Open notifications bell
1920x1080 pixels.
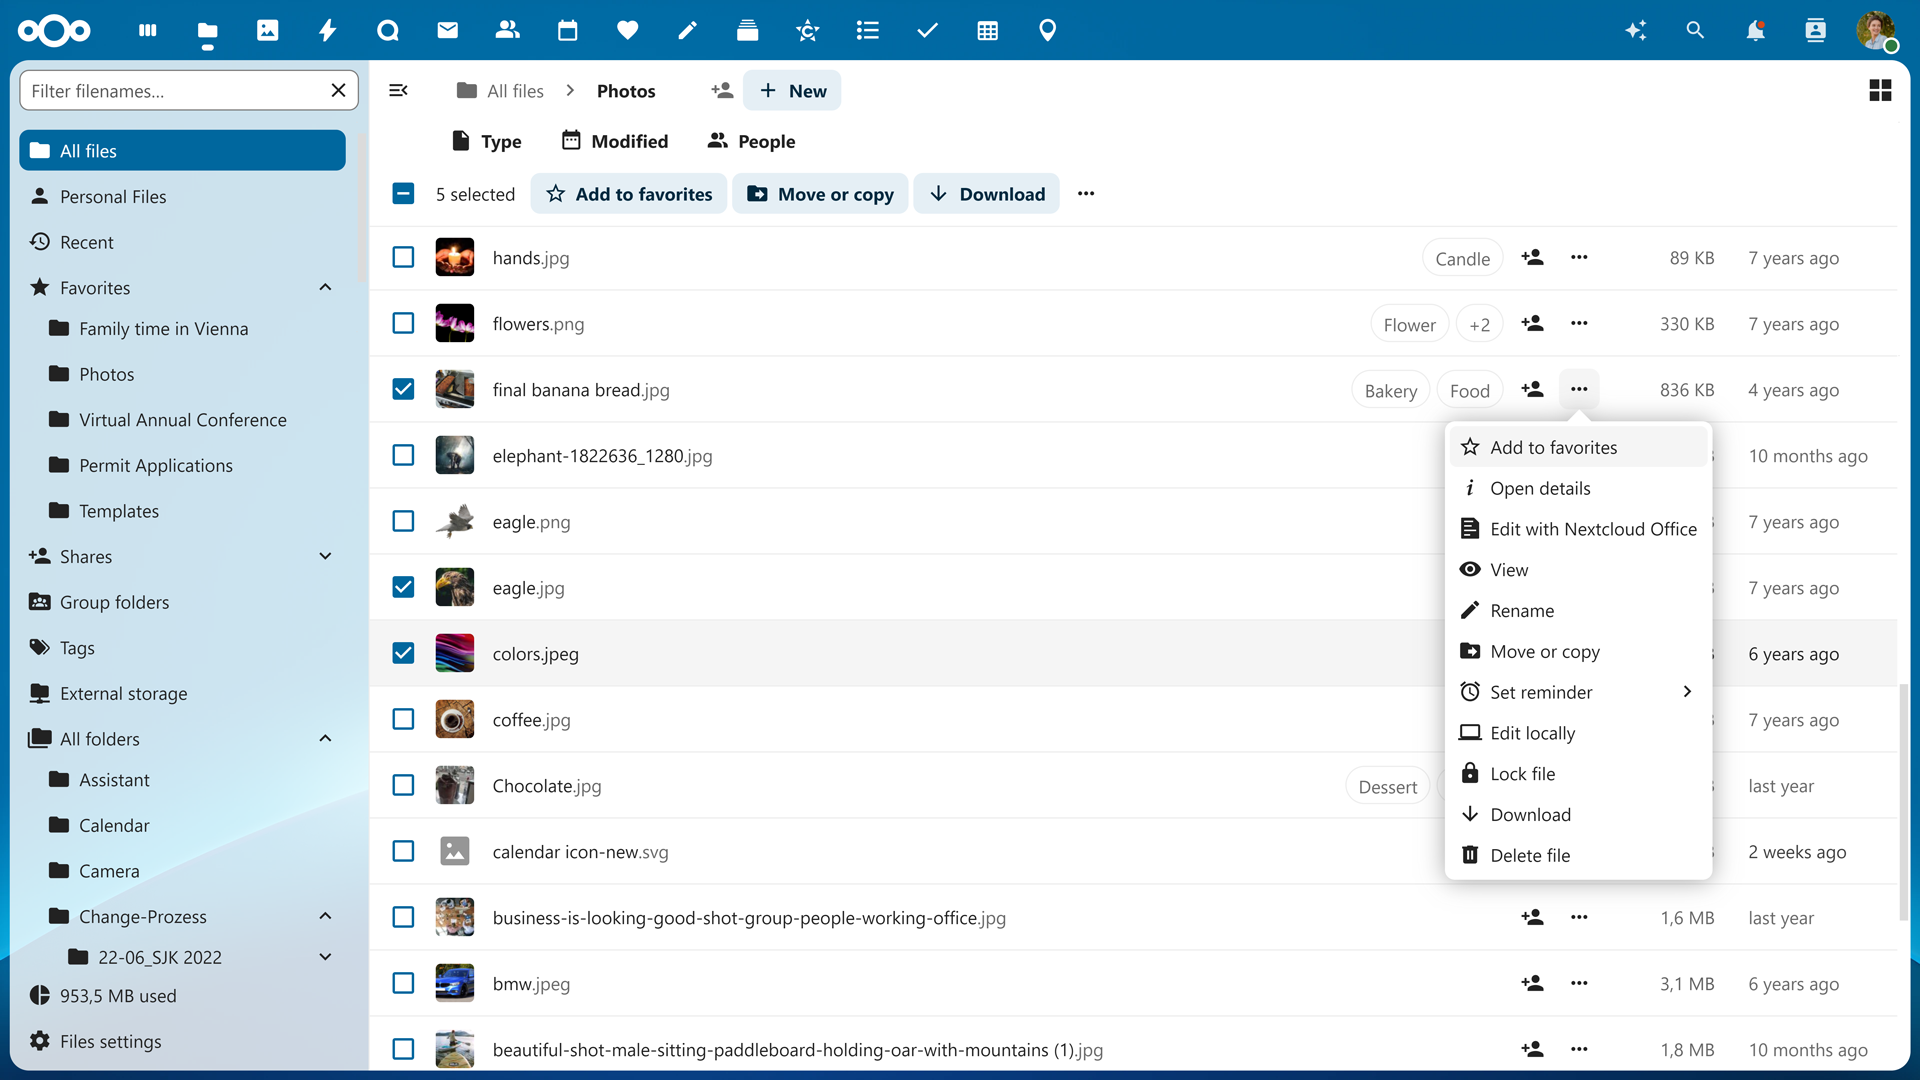click(1755, 30)
